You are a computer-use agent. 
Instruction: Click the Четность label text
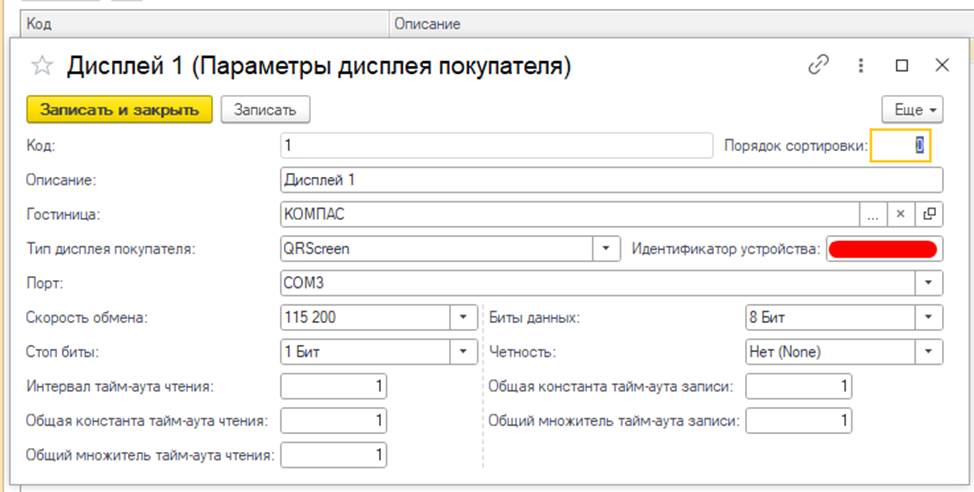click(x=522, y=352)
